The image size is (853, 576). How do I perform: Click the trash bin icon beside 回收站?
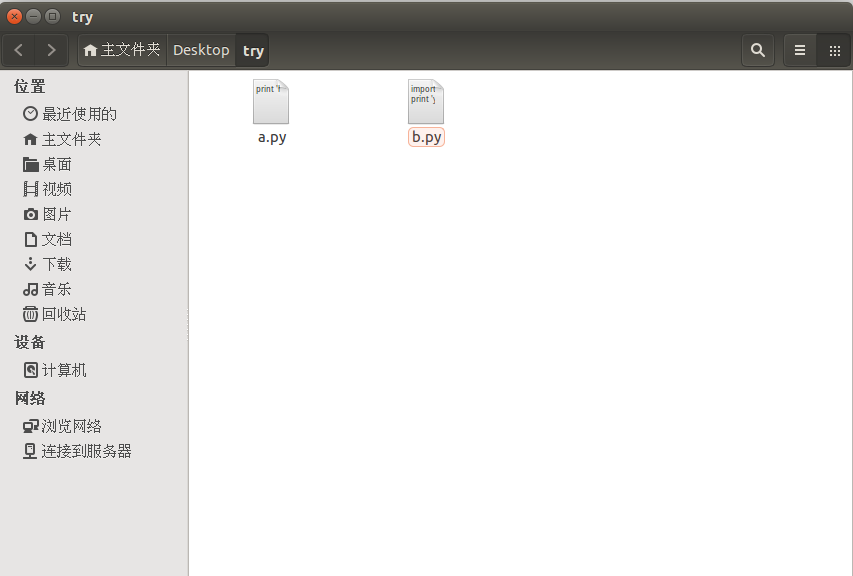pos(30,314)
